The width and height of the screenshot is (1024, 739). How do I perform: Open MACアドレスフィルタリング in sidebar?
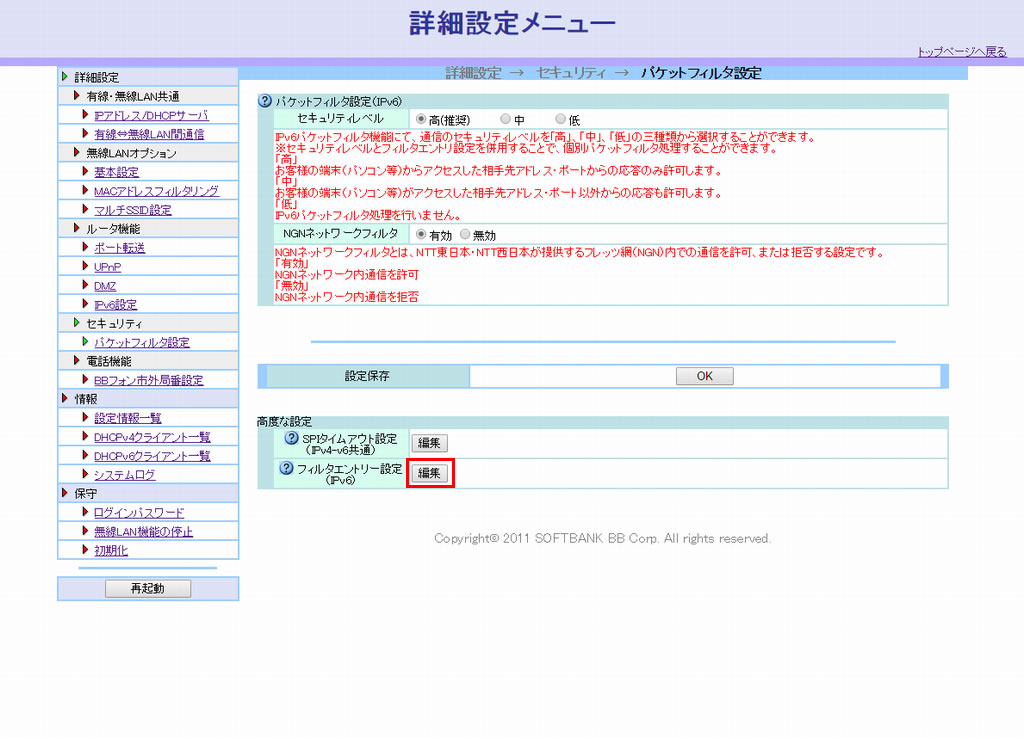pos(156,191)
